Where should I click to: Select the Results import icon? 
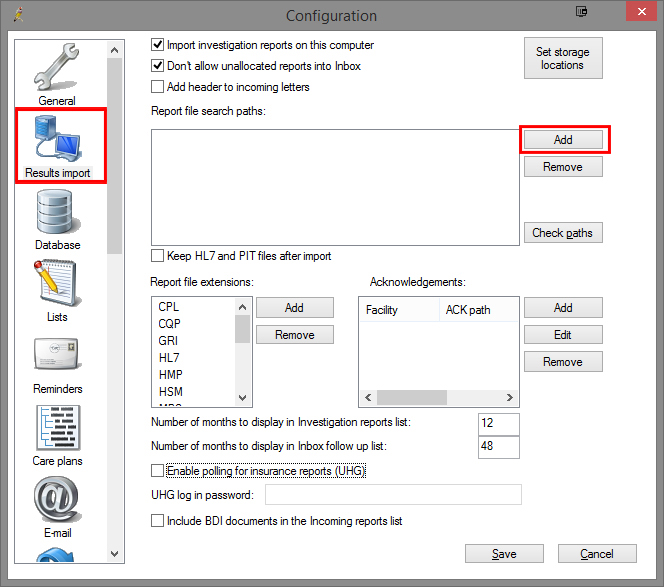pyautogui.click(x=57, y=144)
